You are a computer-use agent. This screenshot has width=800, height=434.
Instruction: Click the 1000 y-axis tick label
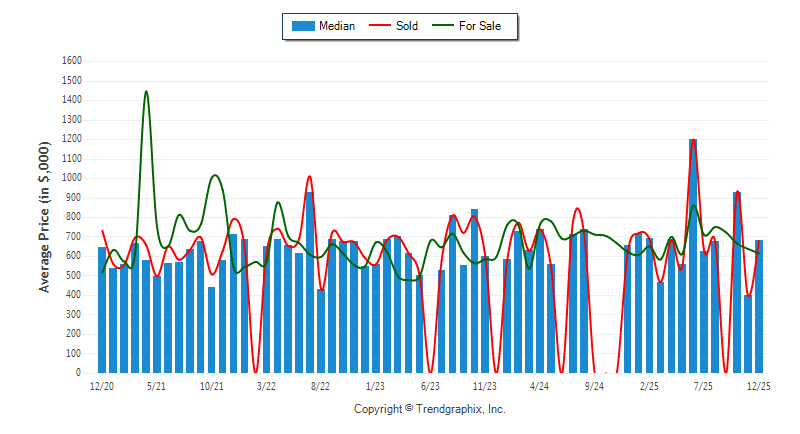tap(71, 178)
